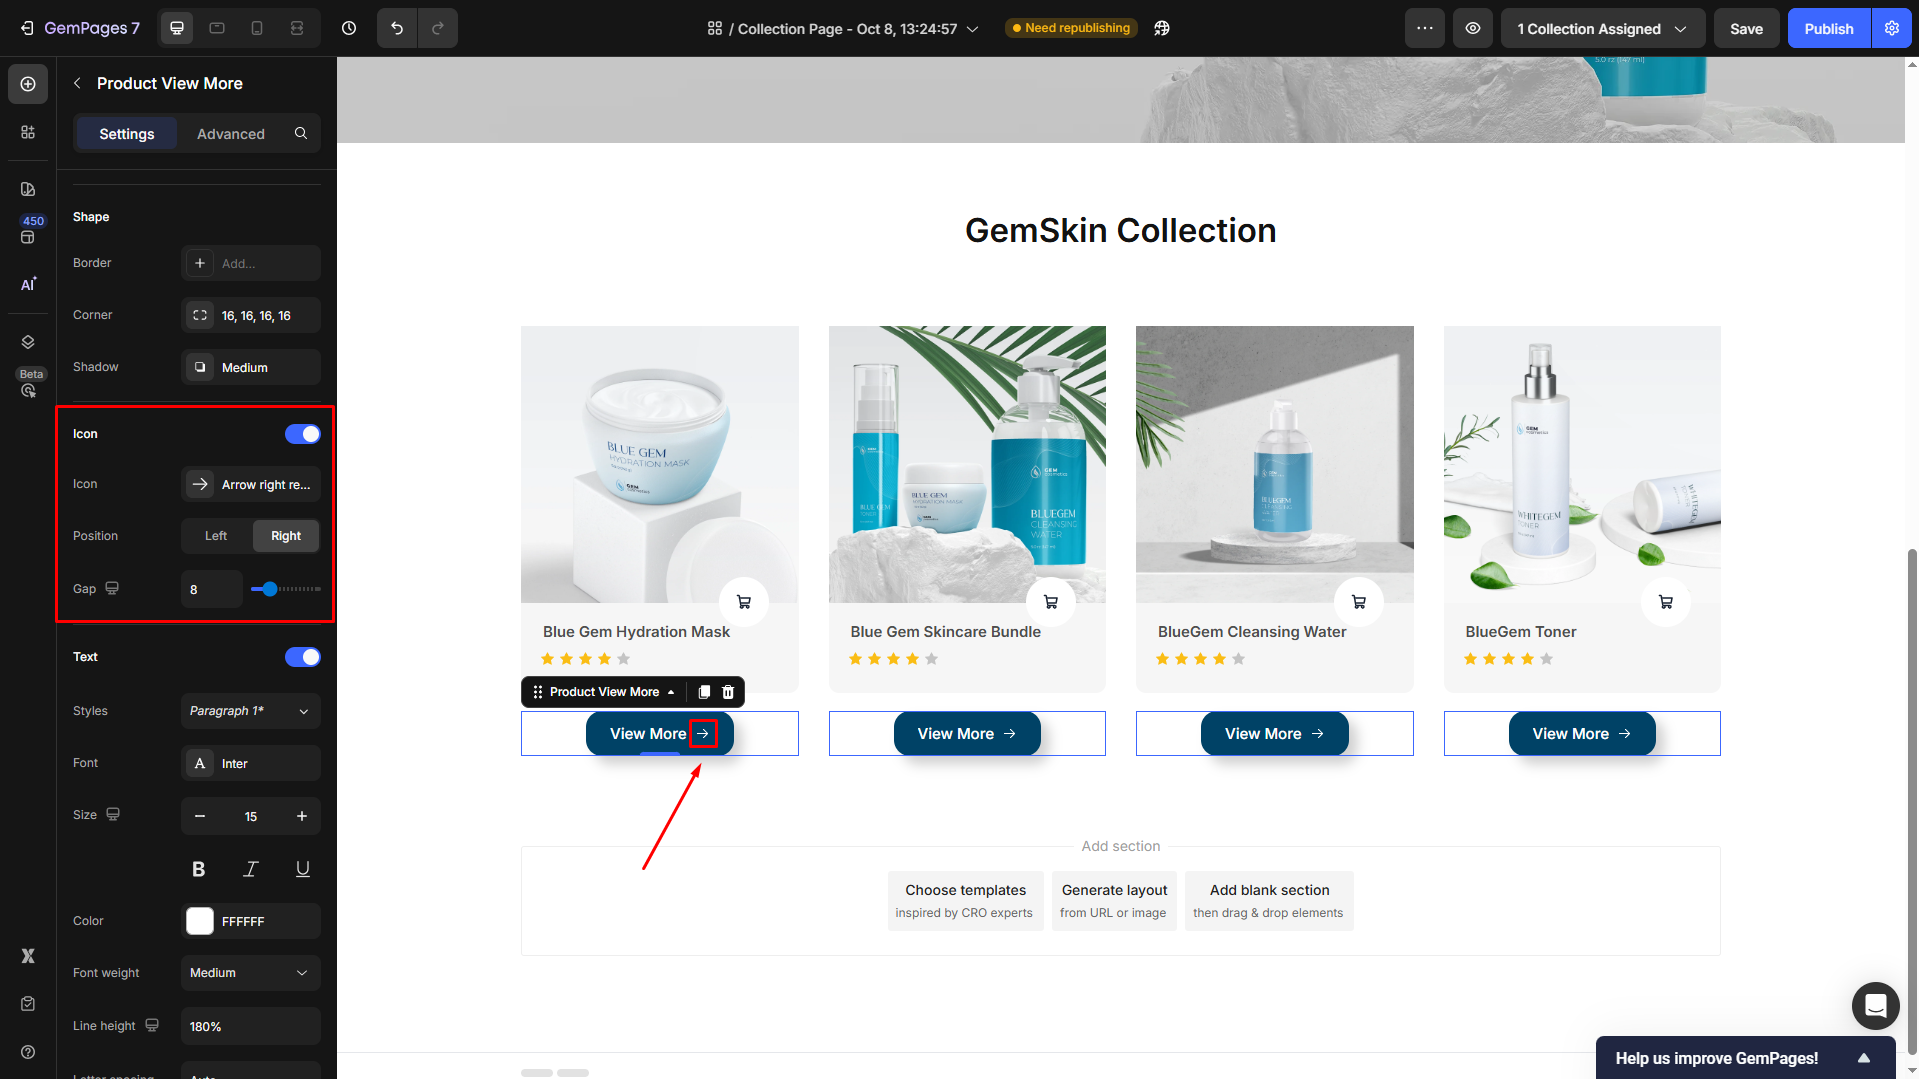This screenshot has height=1079, width=1919.
Task: Click Generate layout option
Action: click(x=1114, y=901)
